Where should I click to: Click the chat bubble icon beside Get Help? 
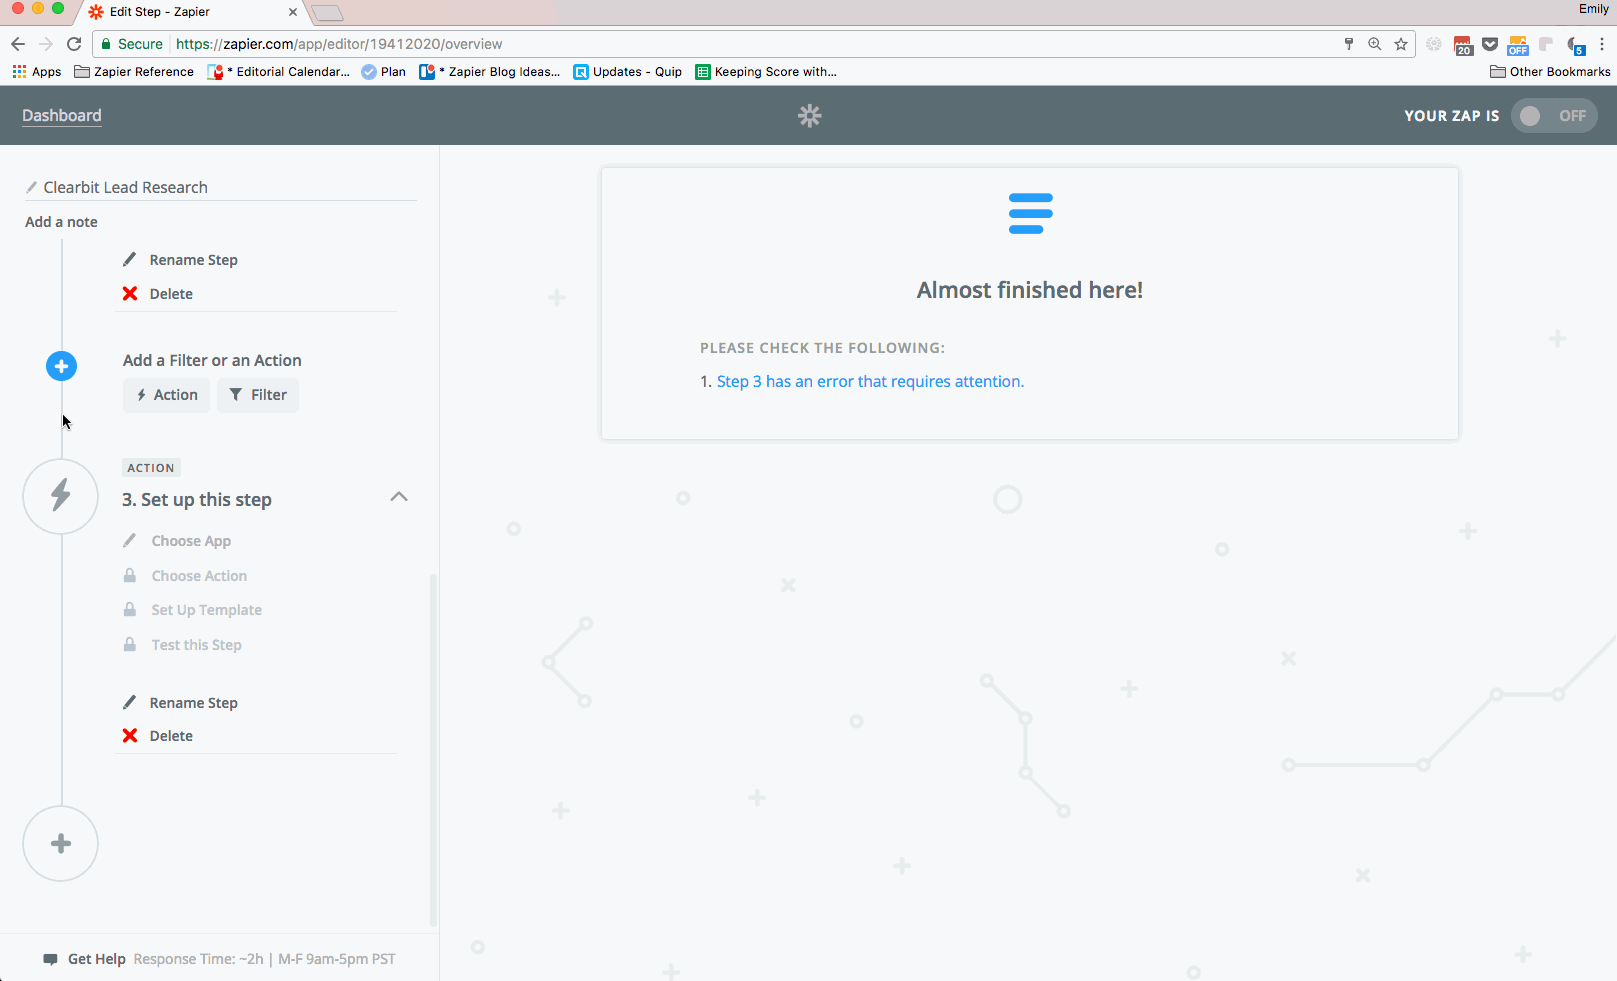pyautogui.click(x=51, y=959)
